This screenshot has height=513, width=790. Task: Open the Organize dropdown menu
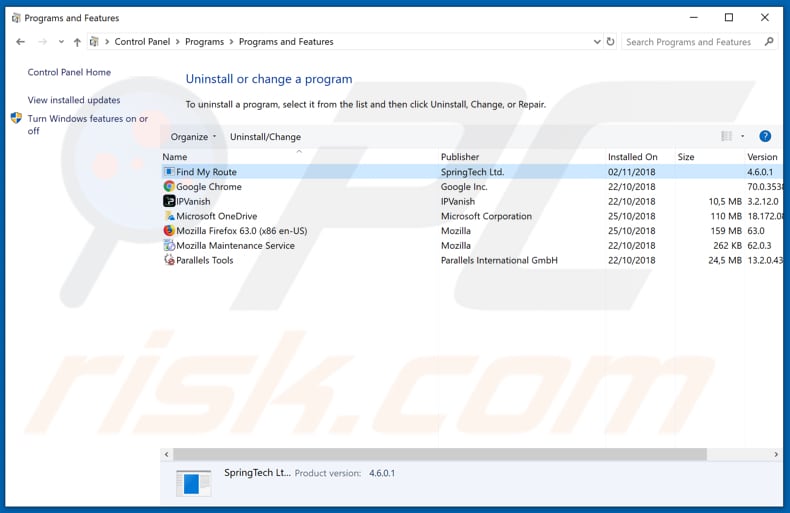[193, 137]
